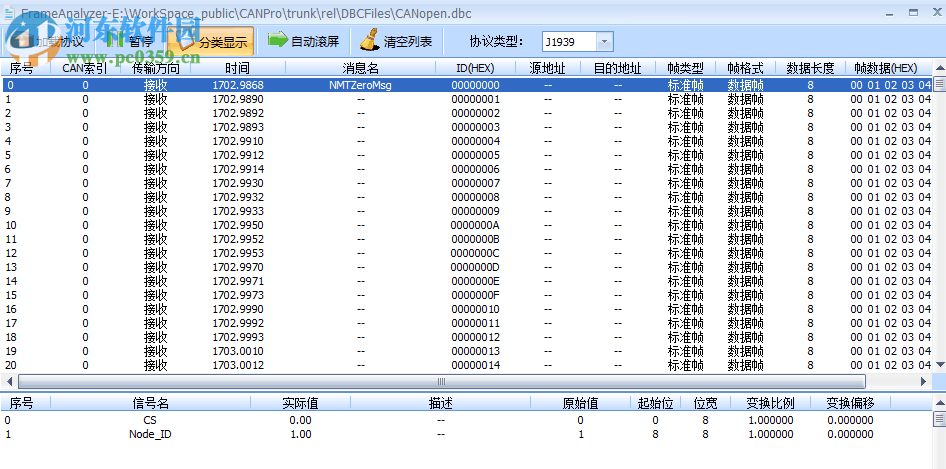946x469 pixels.
Task: Click the 消息名 column header
Action: tap(360, 68)
